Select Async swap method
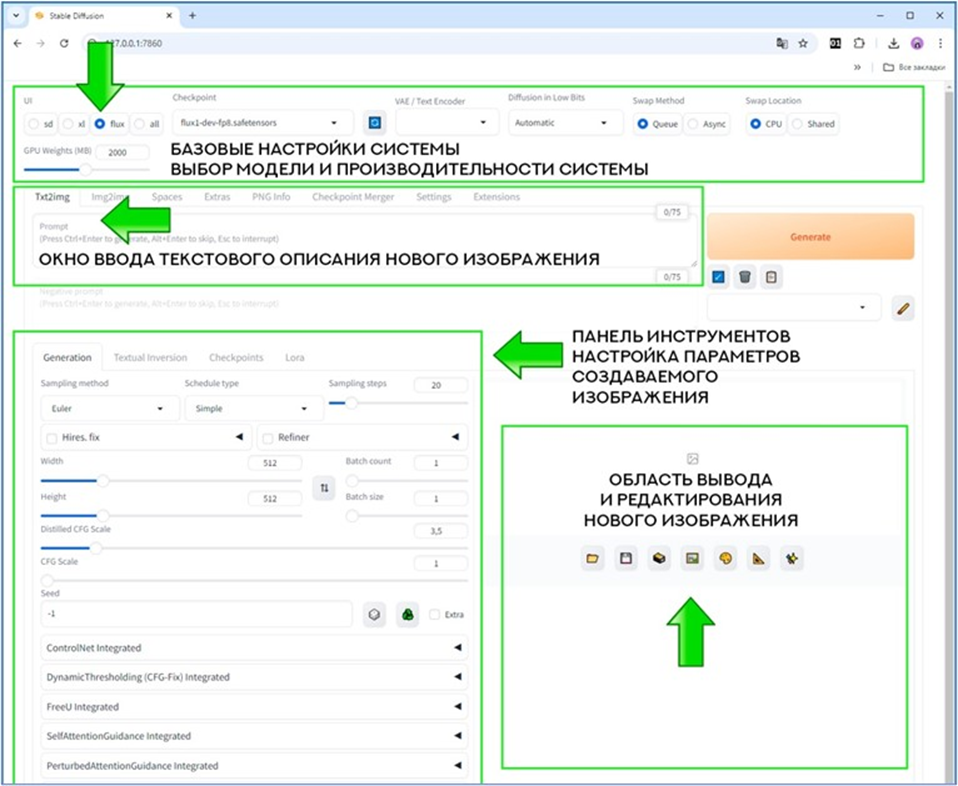The width and height of the screenshot is (958, 786). pos(691,124)
